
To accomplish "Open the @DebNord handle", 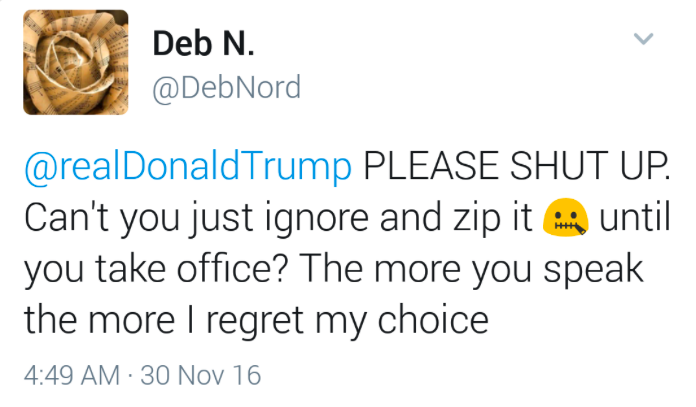I will click(227, 89).
